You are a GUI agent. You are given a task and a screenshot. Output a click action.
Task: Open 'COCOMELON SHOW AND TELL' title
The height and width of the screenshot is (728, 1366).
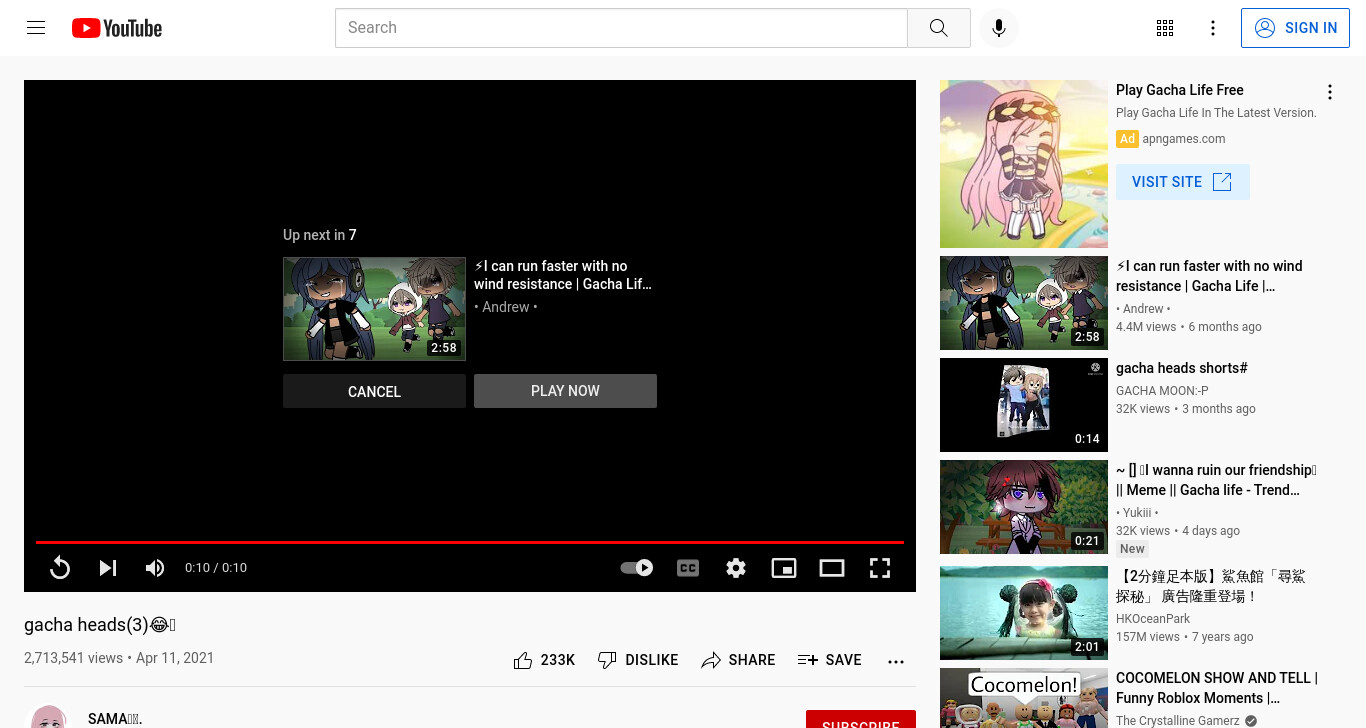coord(1217,688)
